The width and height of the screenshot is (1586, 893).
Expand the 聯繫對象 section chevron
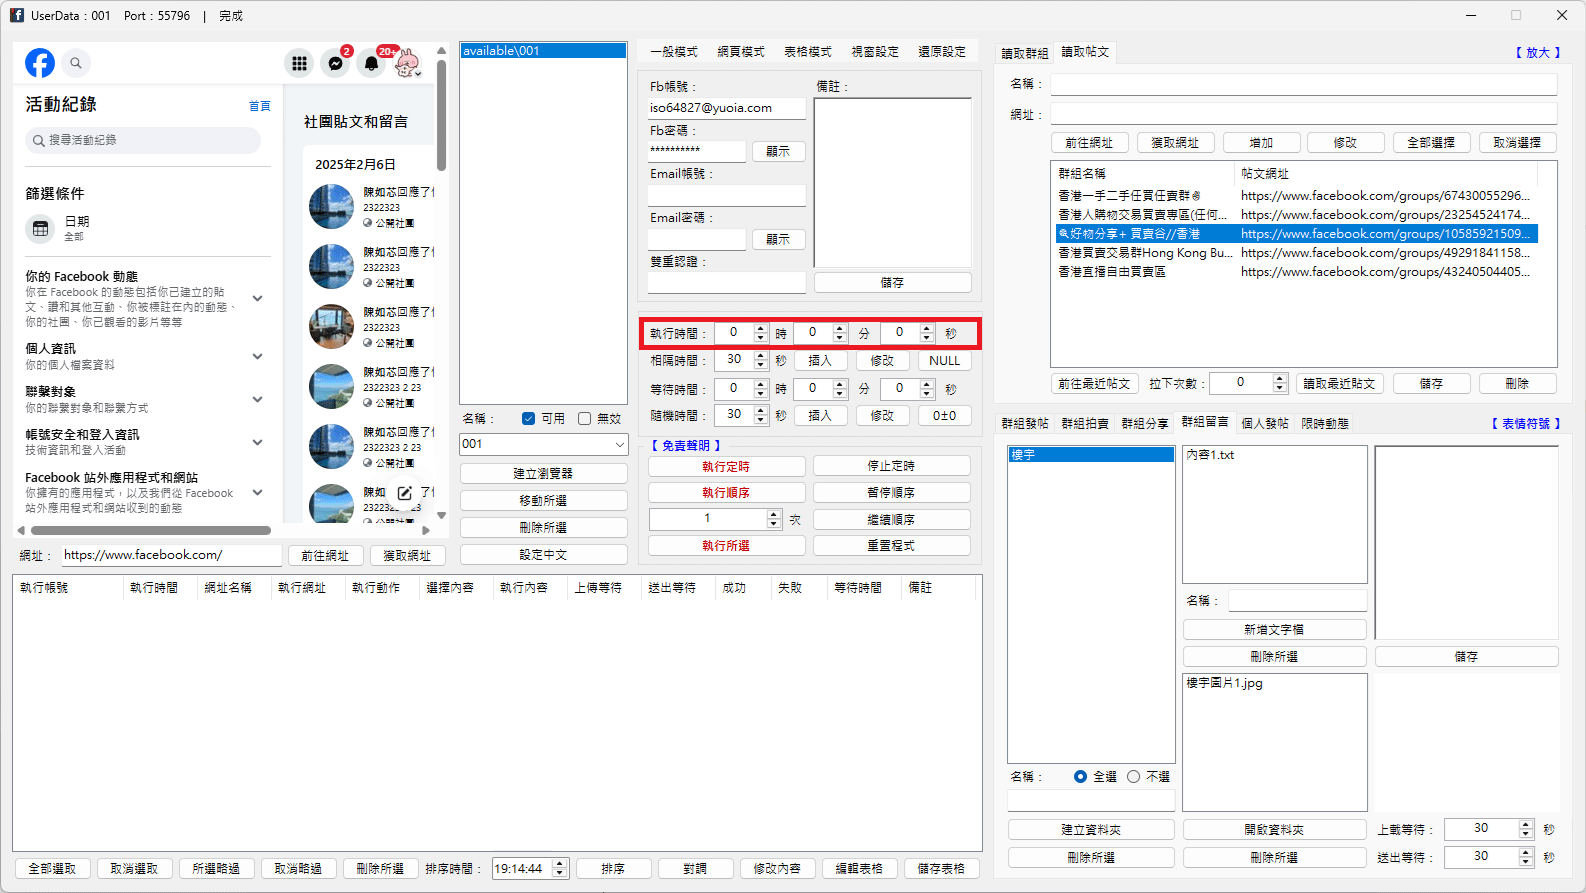point(257,399)
